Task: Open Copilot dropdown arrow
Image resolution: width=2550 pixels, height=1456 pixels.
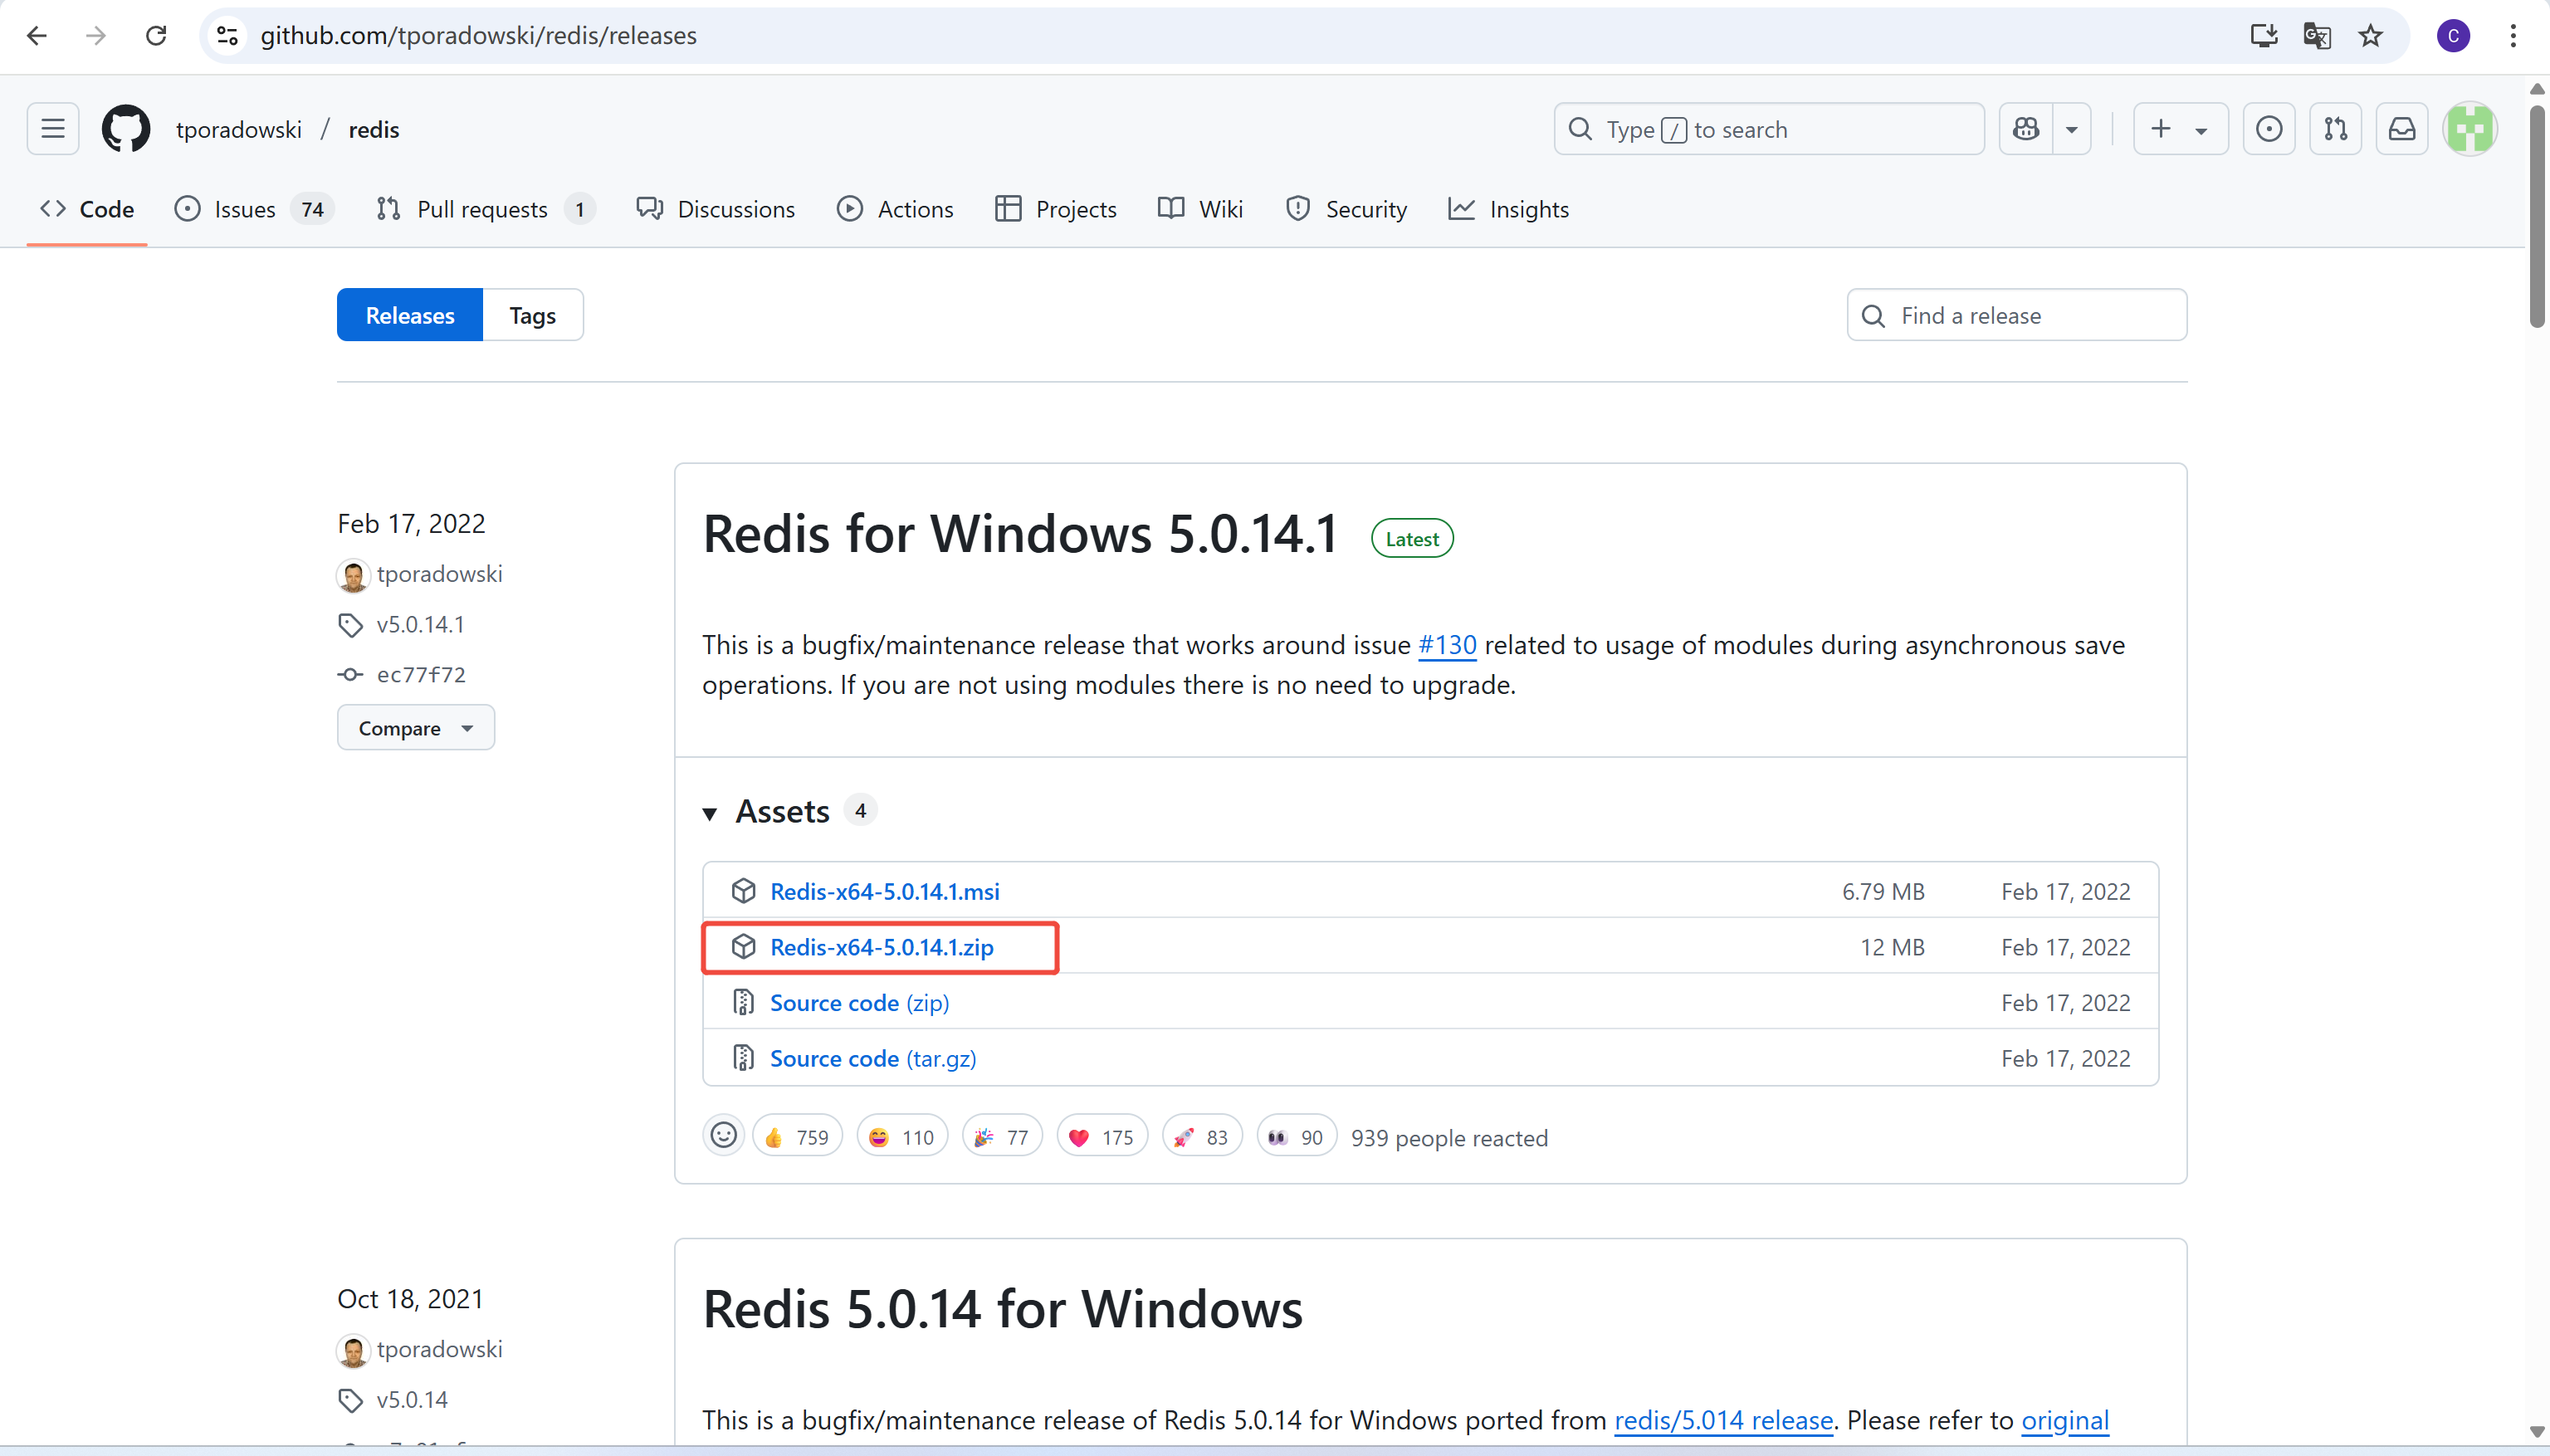Action: [2072, 129]
